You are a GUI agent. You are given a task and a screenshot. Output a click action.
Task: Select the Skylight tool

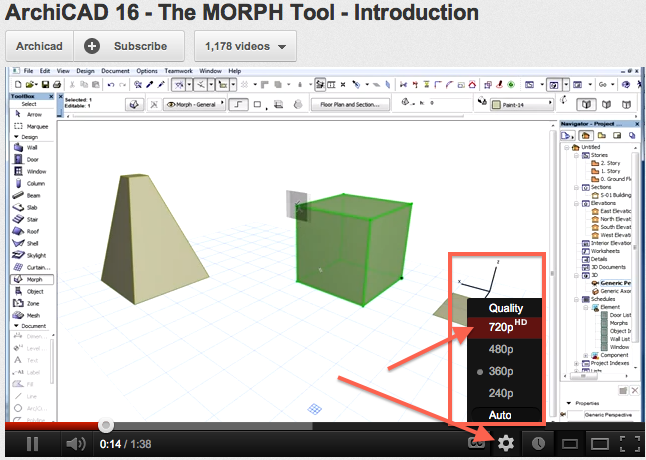tap(31, 255)
